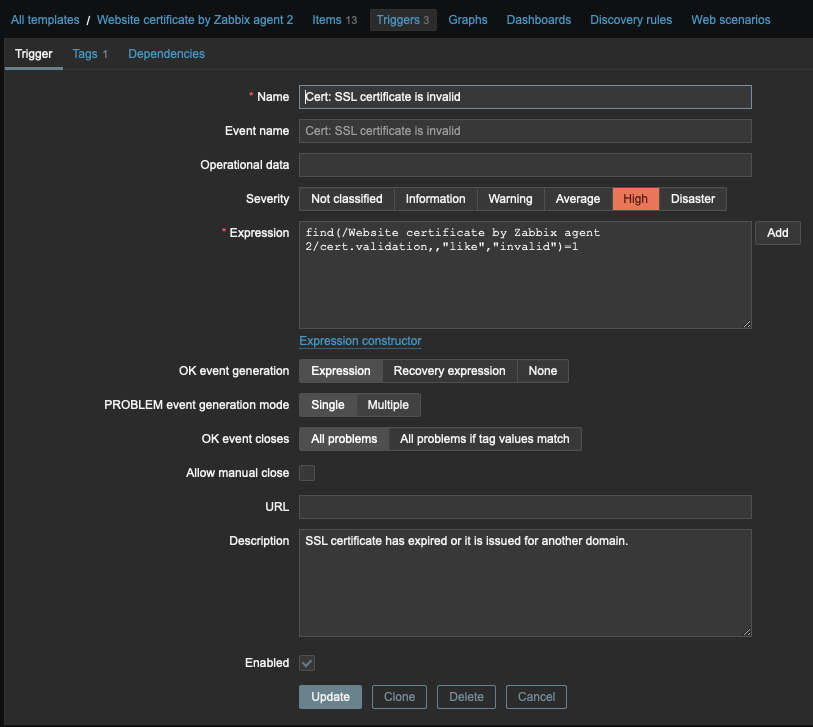The width and height of the screenshot is (813, 727).
Task: Set severity to Warning
Action: pos(510,199)
